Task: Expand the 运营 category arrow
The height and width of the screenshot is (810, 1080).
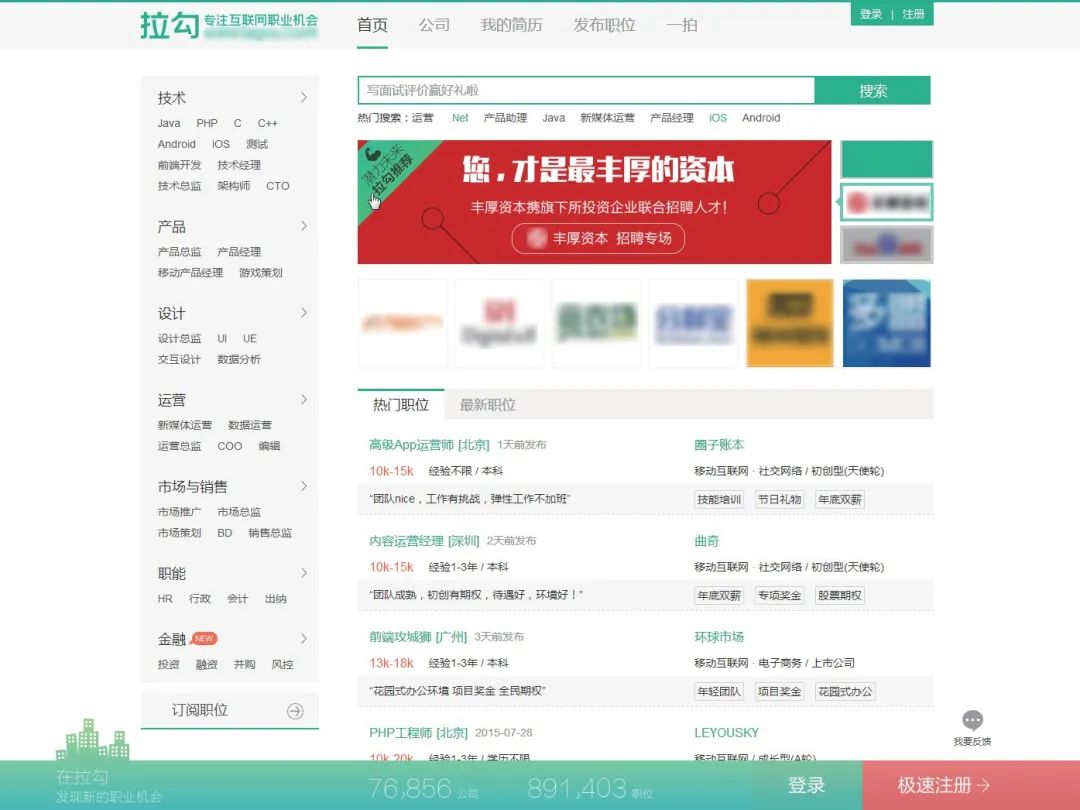Action: [304, 399]
